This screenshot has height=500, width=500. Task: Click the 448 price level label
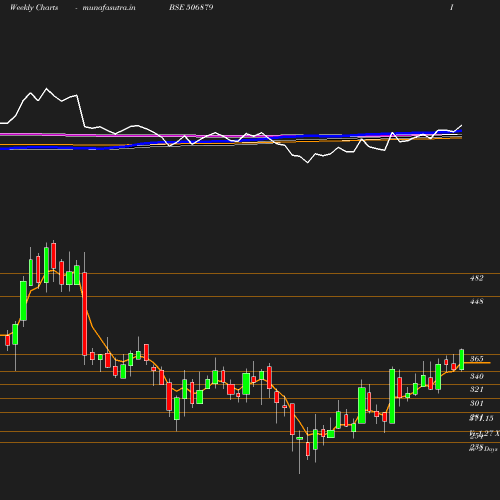476,301
